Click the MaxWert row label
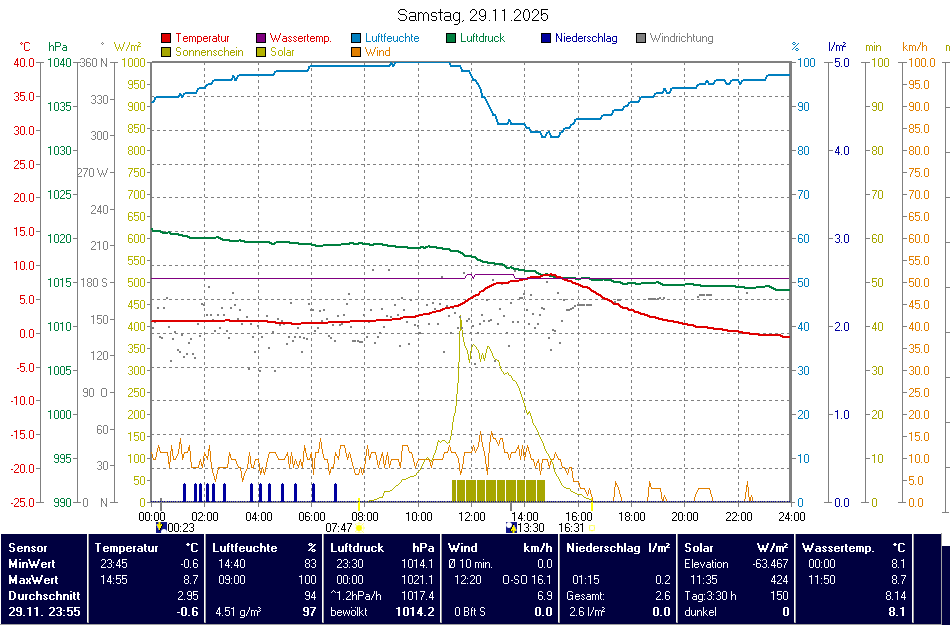Viewport: 950px width, 625px height. 33,580
